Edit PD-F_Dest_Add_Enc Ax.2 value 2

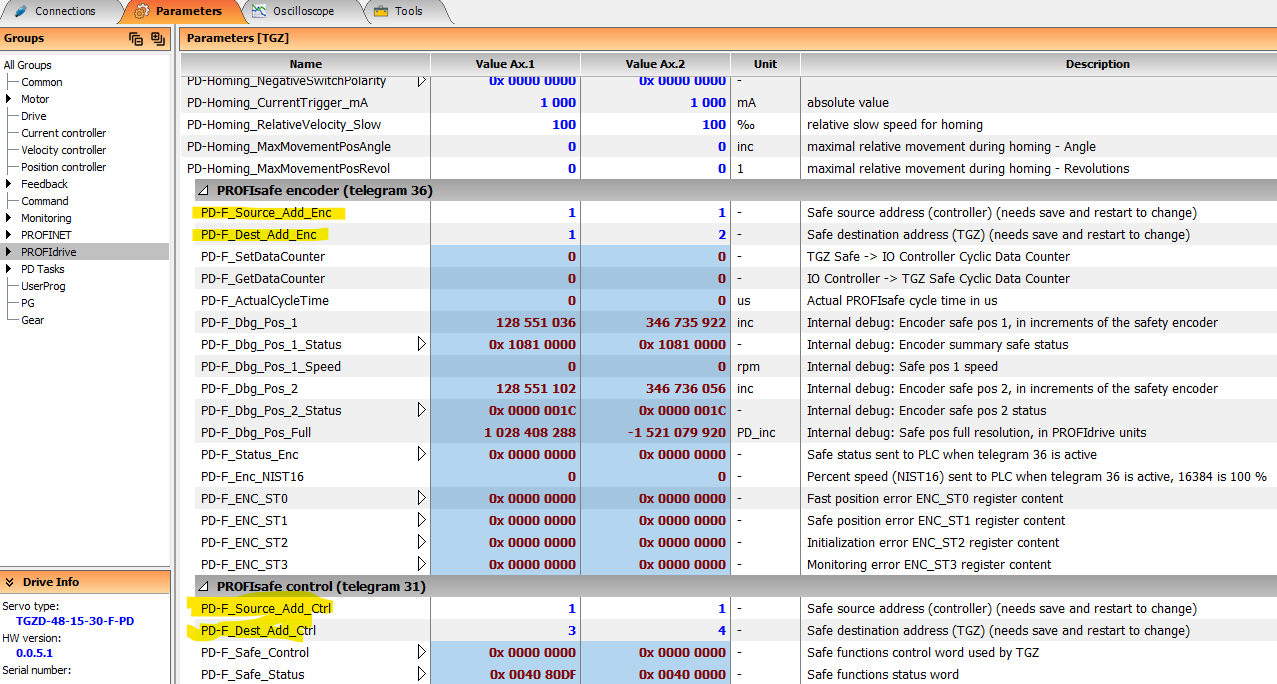655,234
